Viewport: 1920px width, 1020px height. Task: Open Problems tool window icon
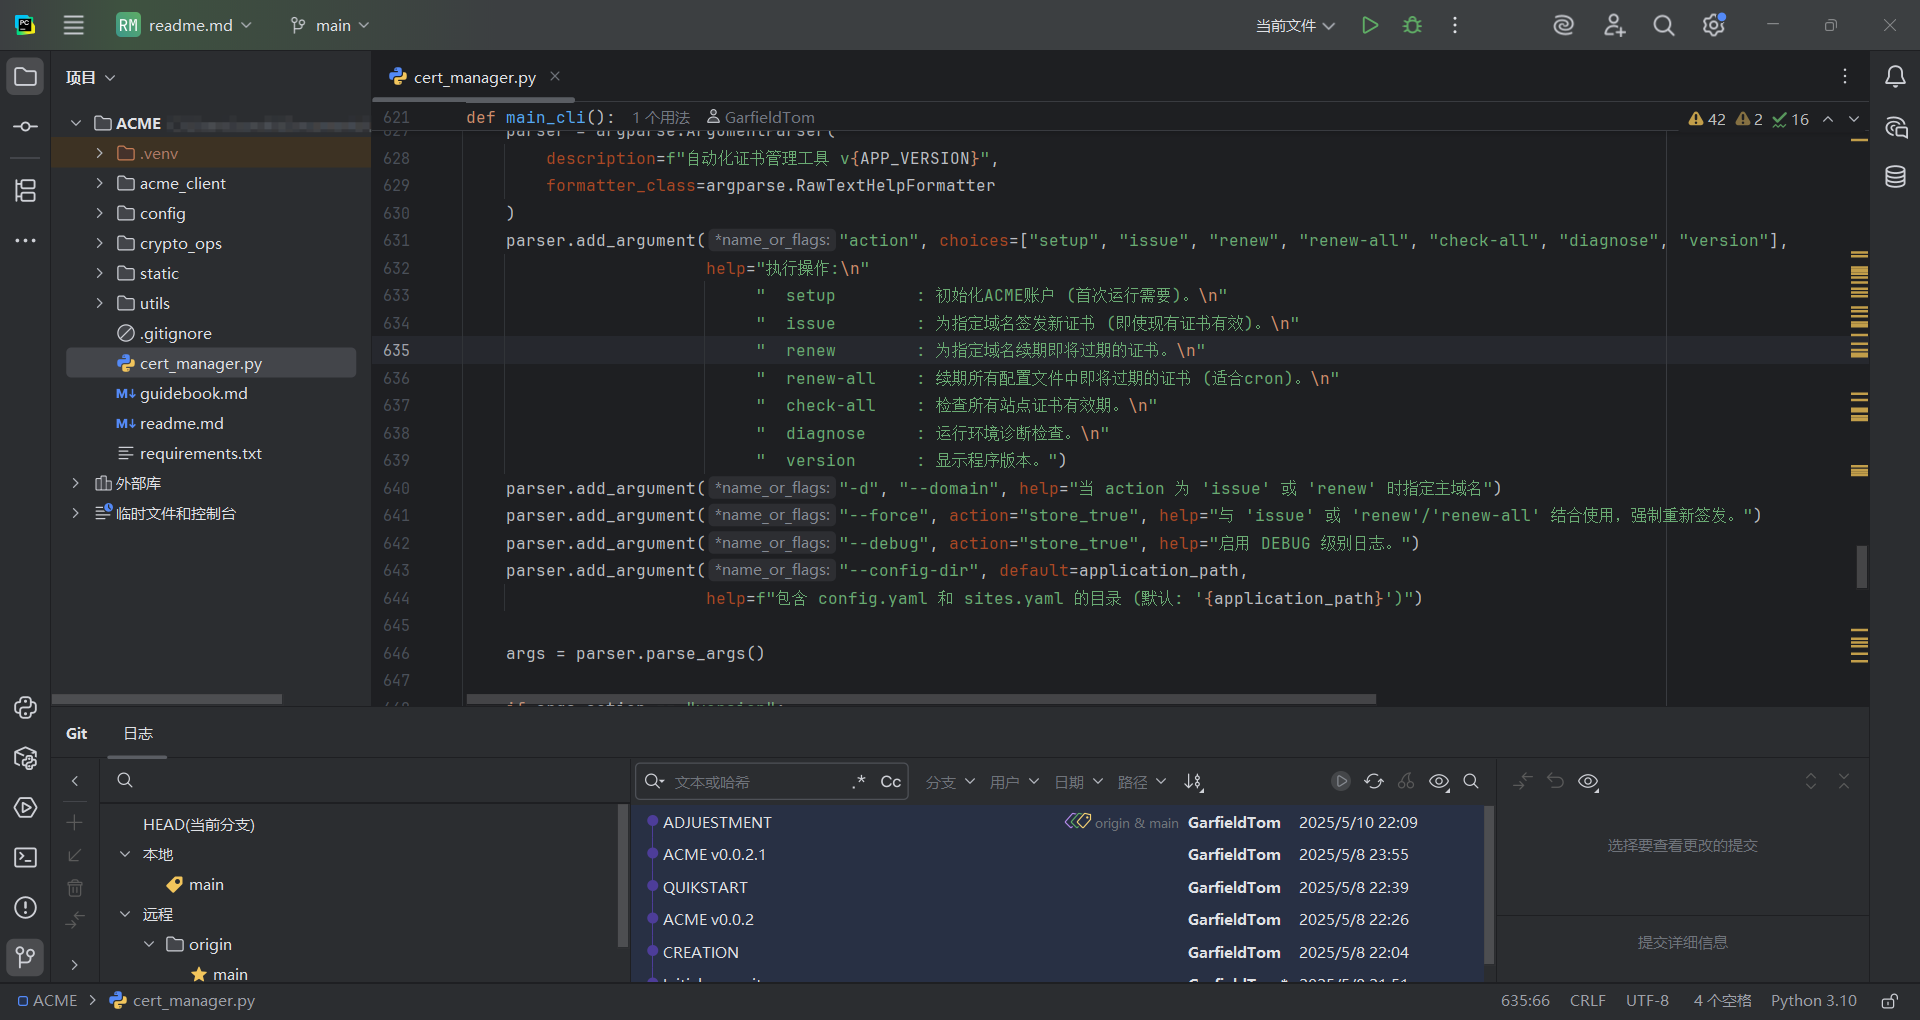point(26,908)
